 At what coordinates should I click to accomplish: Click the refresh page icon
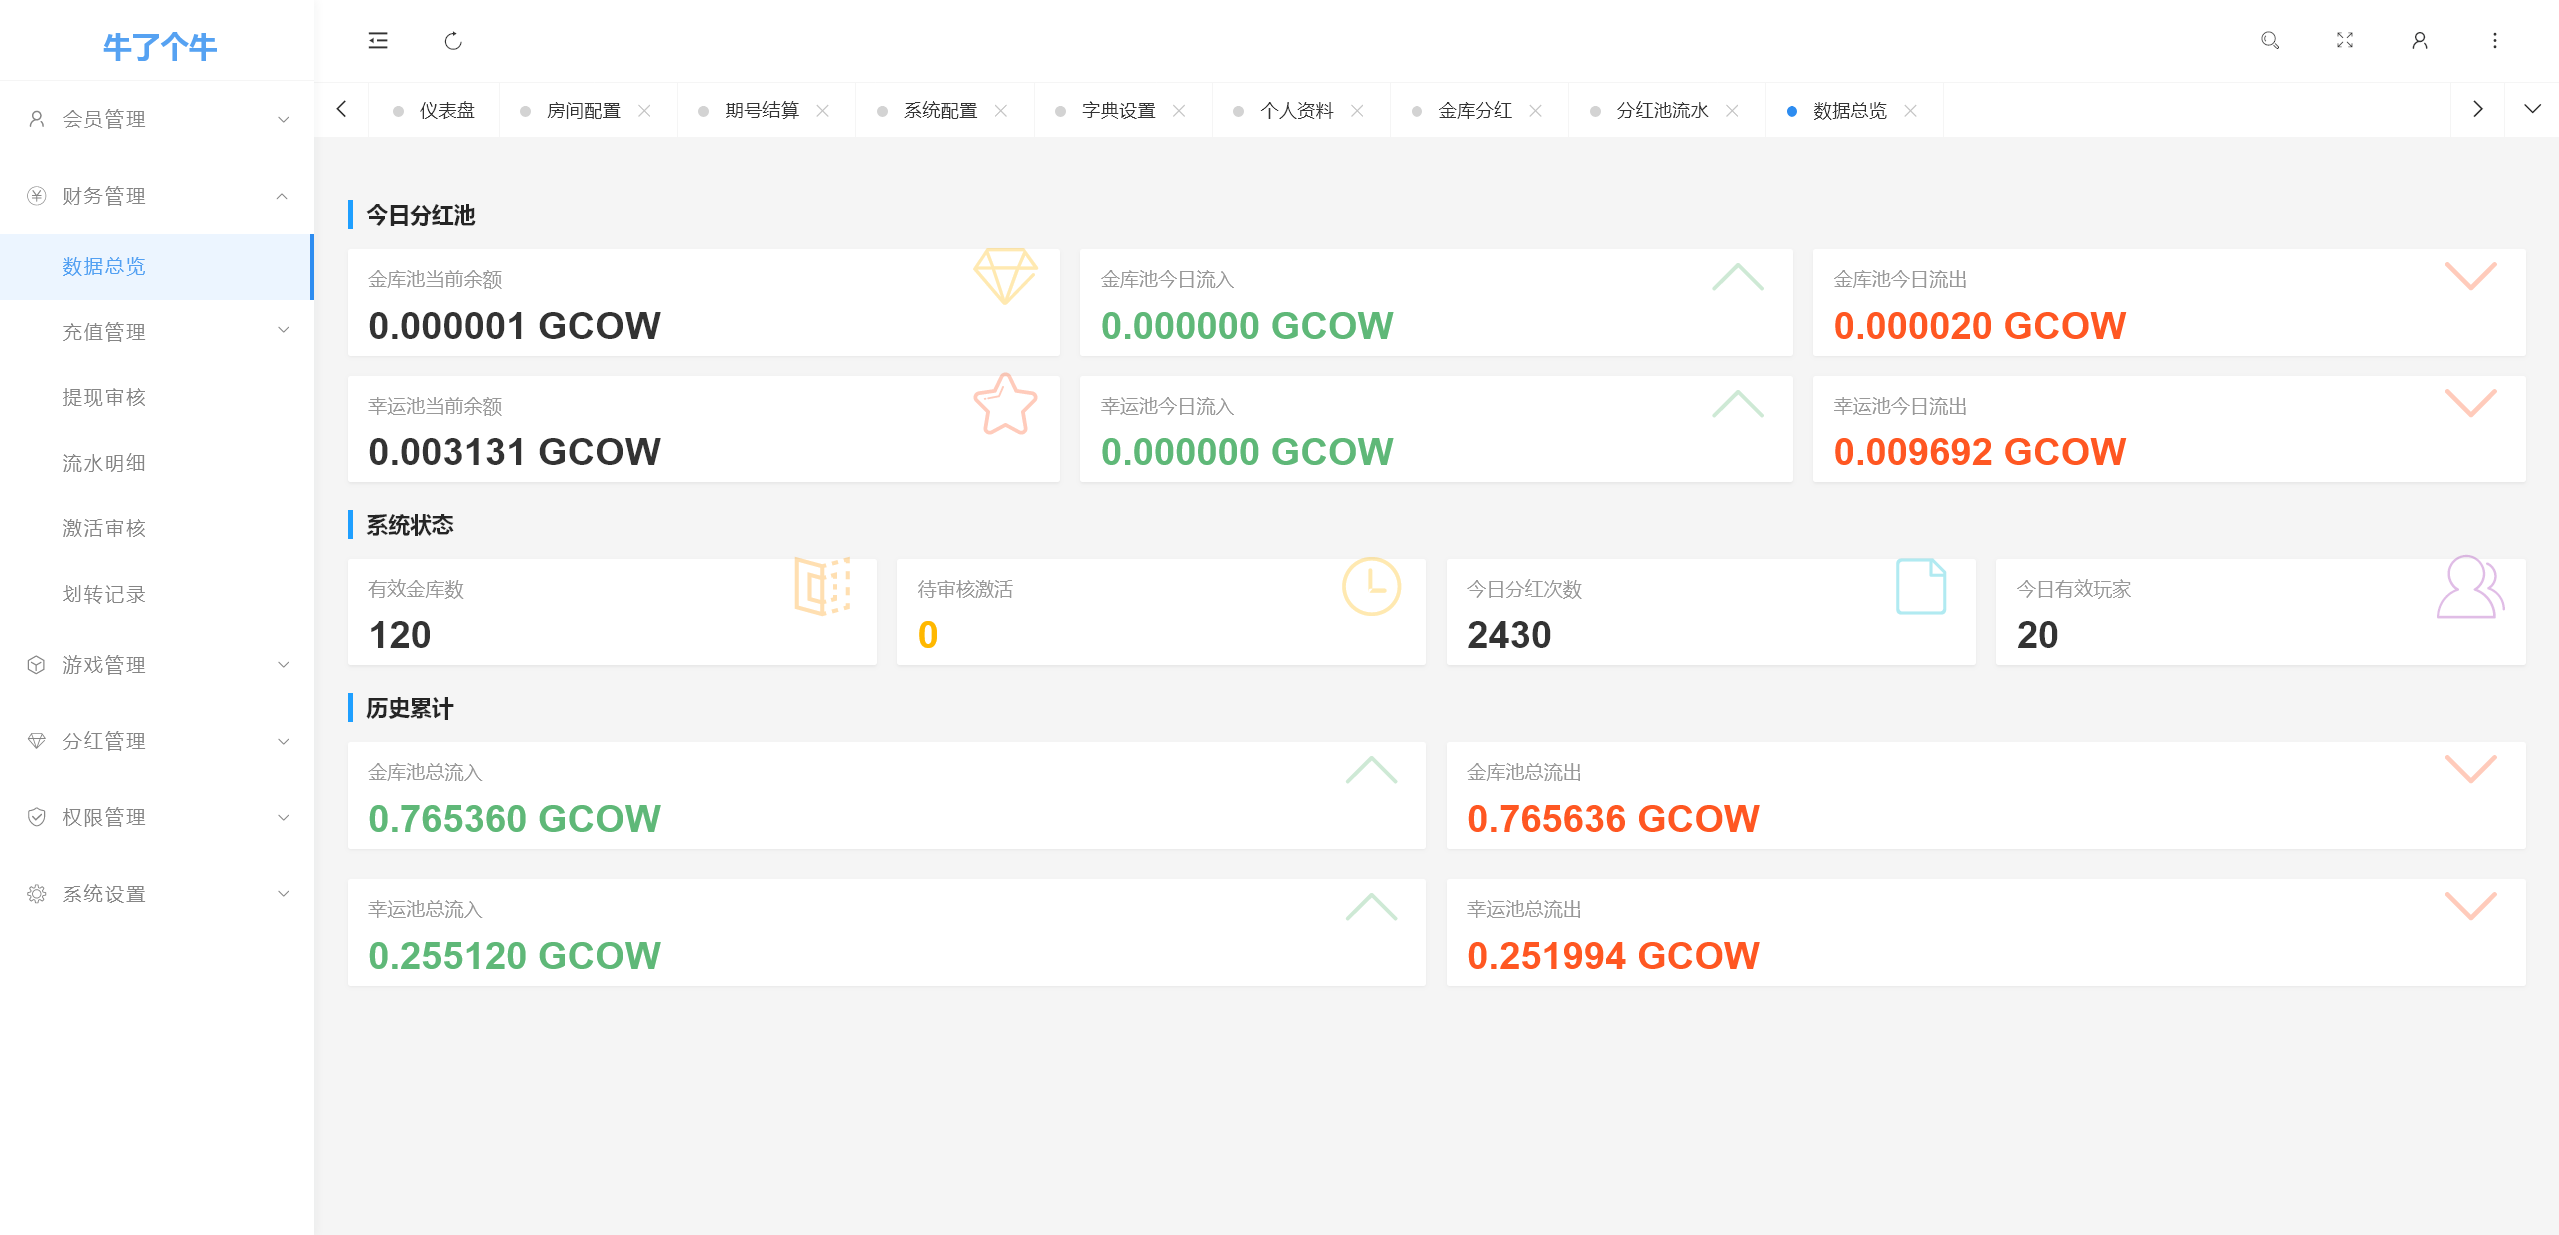pos(453,41)
